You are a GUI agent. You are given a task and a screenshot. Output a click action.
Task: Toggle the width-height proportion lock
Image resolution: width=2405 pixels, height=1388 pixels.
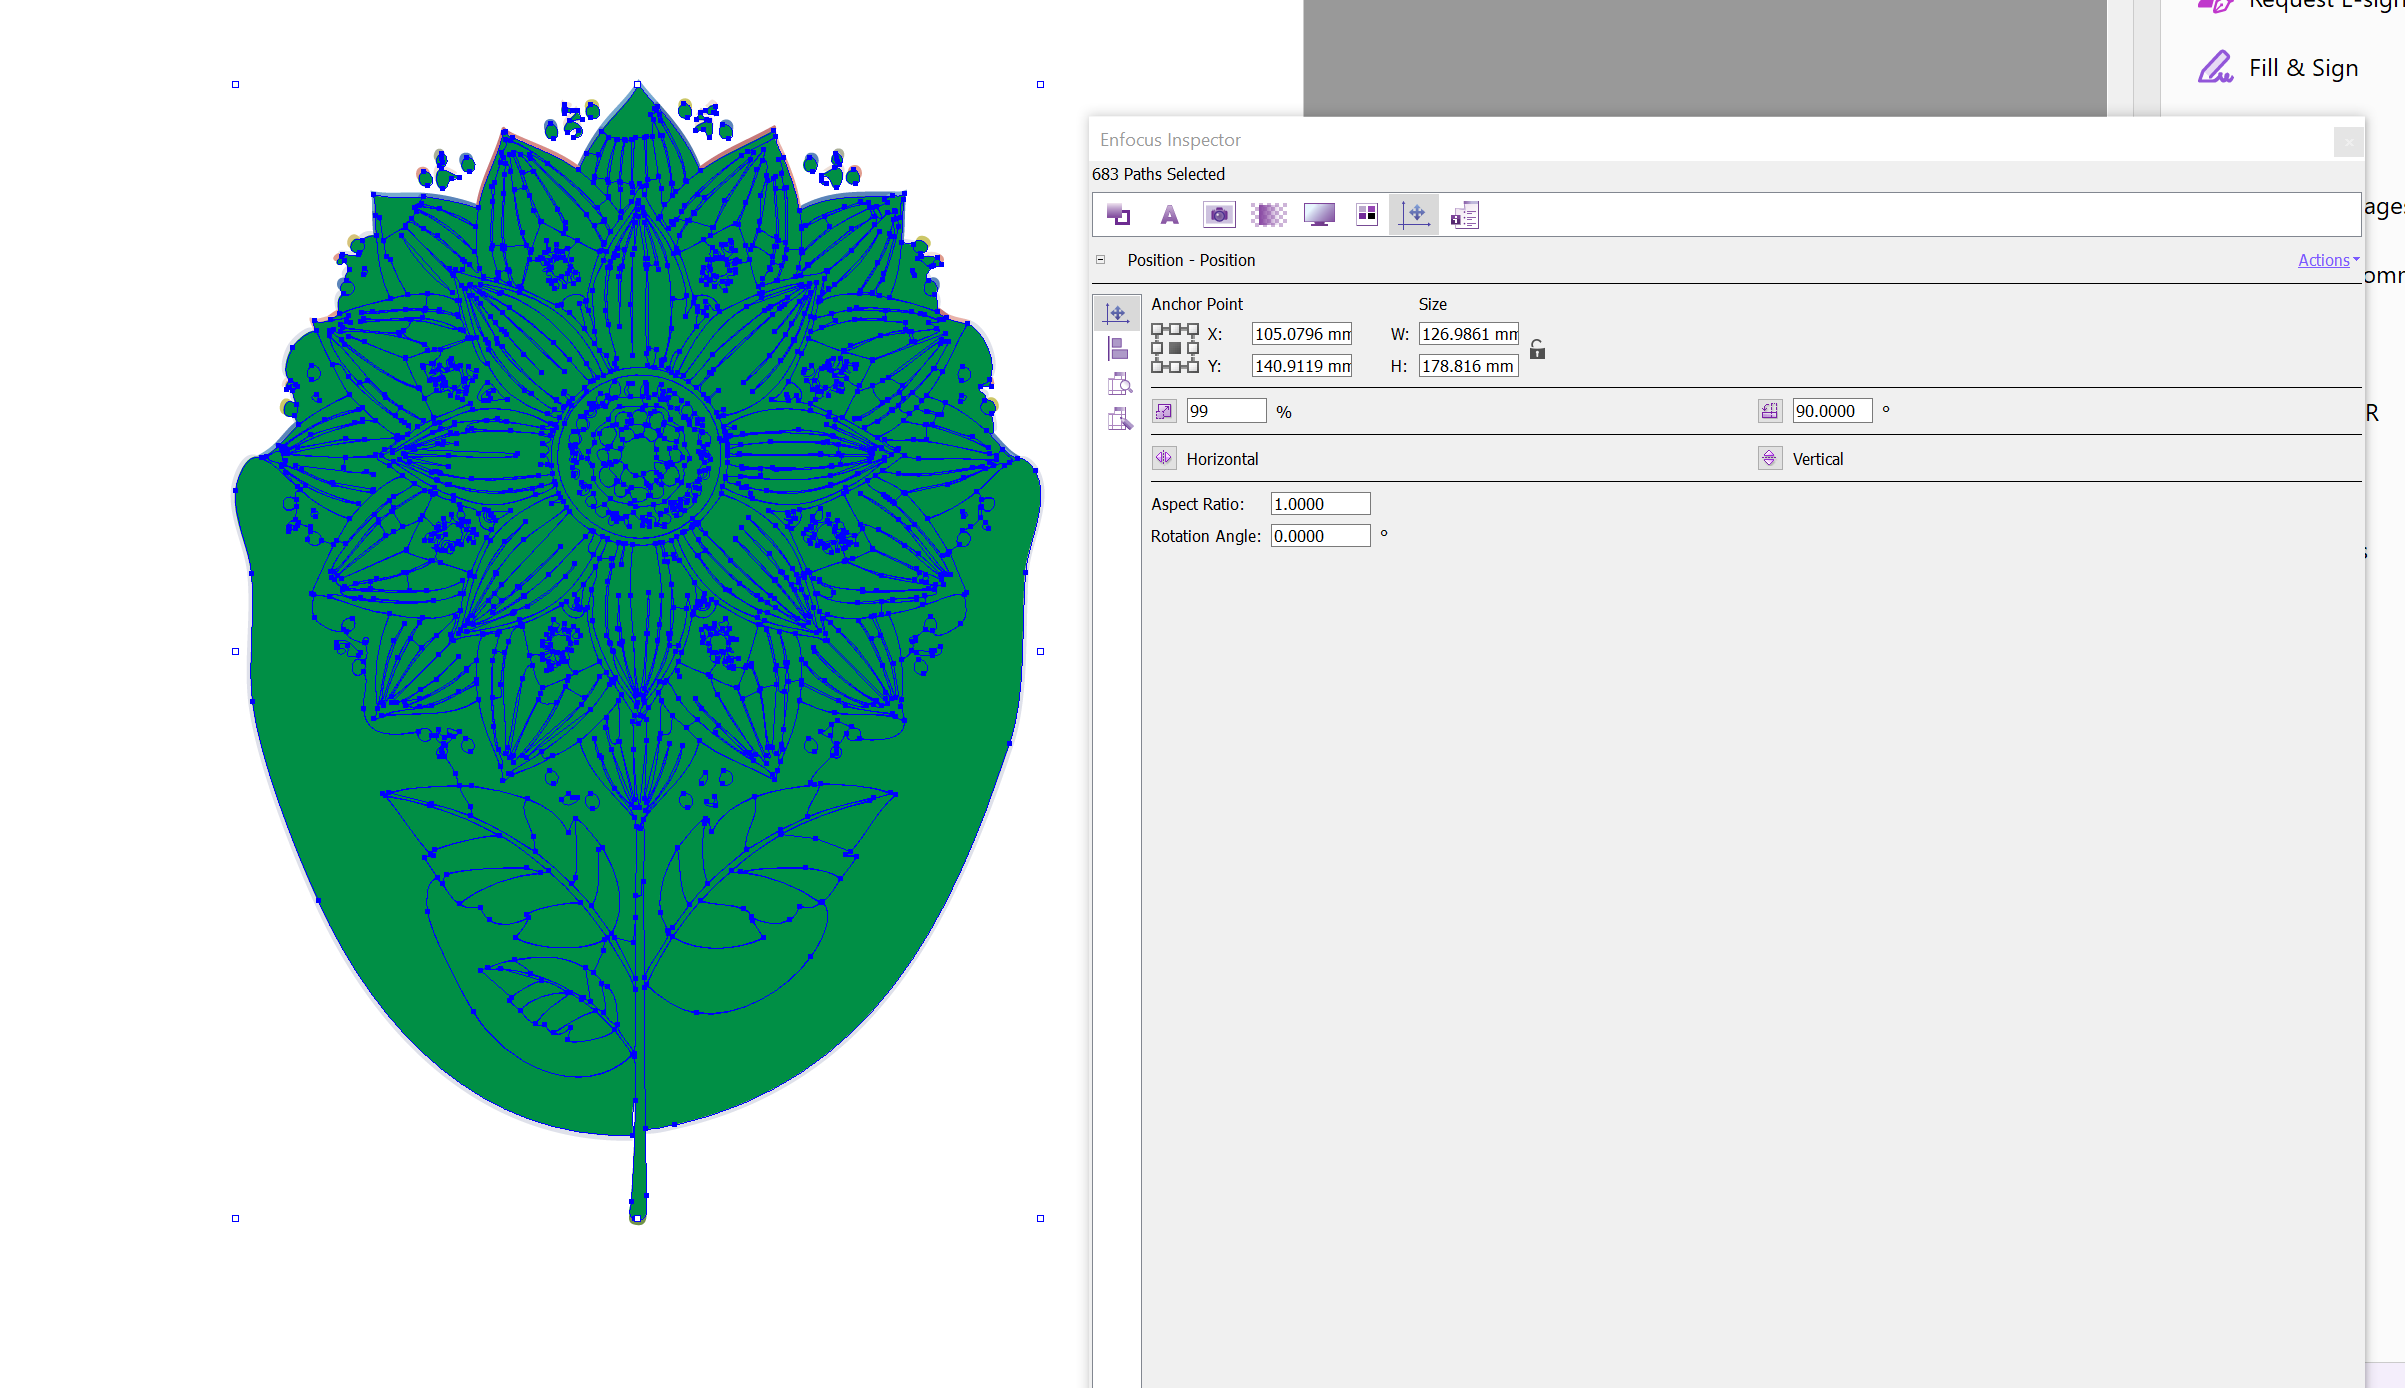tap(1537, 349)
